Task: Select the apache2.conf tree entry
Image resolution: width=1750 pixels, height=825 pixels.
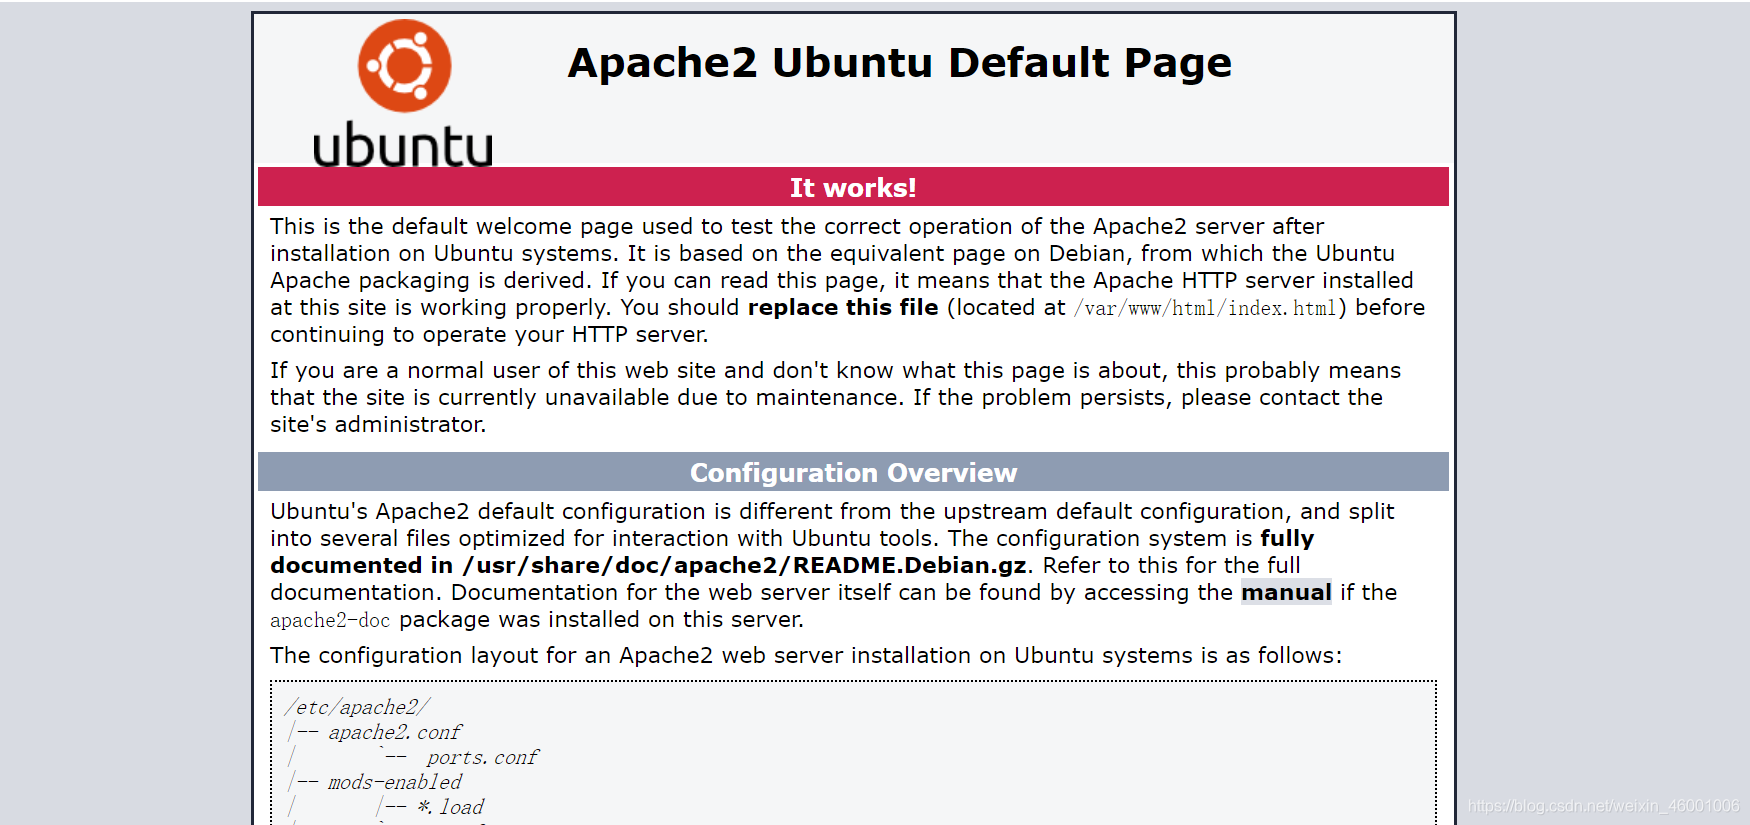Action: pyautogui.click(x=395, y=732)
